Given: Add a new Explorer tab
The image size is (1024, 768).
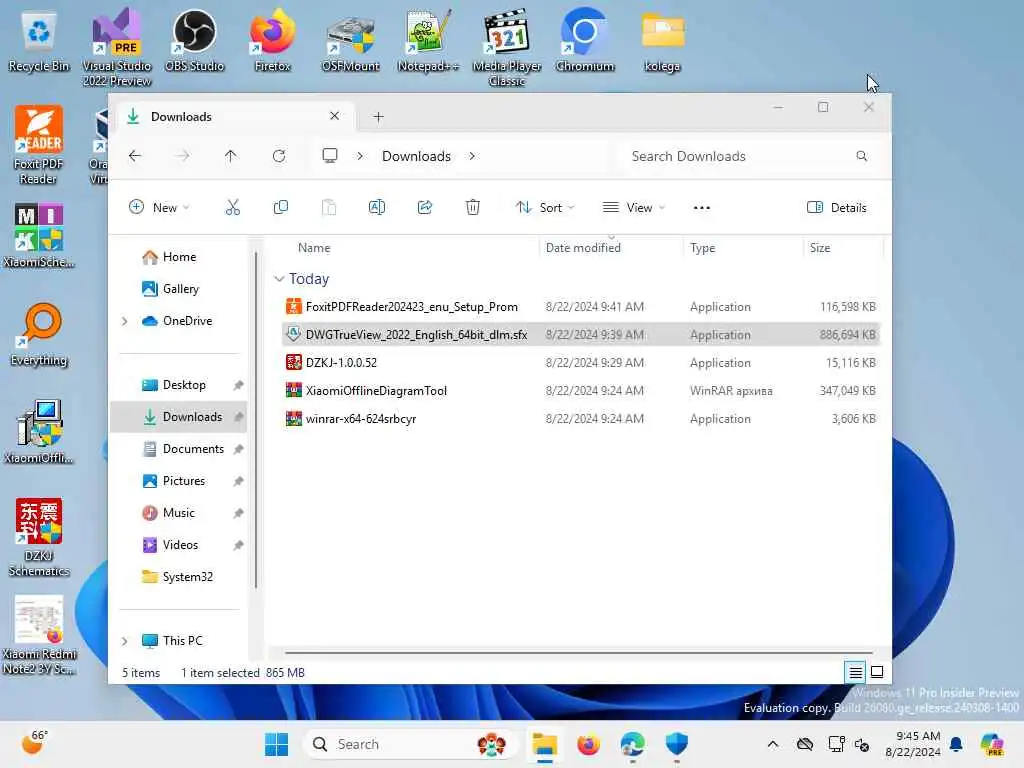Looking at the screenshot, I should pyautogui.click(x=378, y=117).
